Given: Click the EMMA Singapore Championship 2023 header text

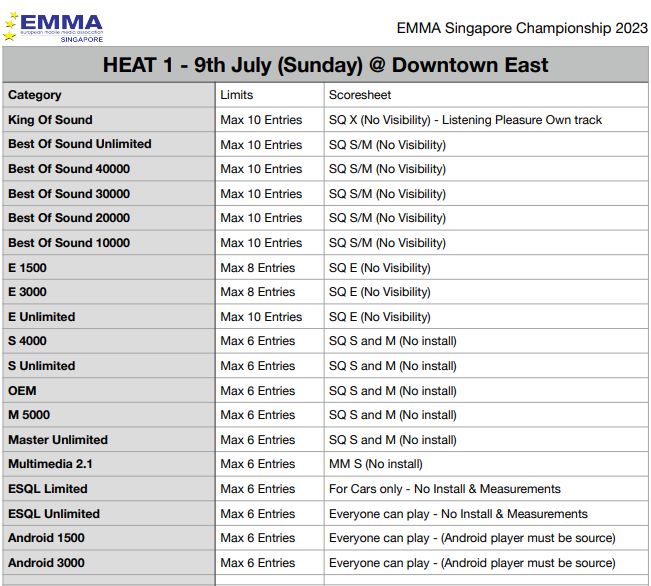Looking at the screenshot, I should pos(518,28).
